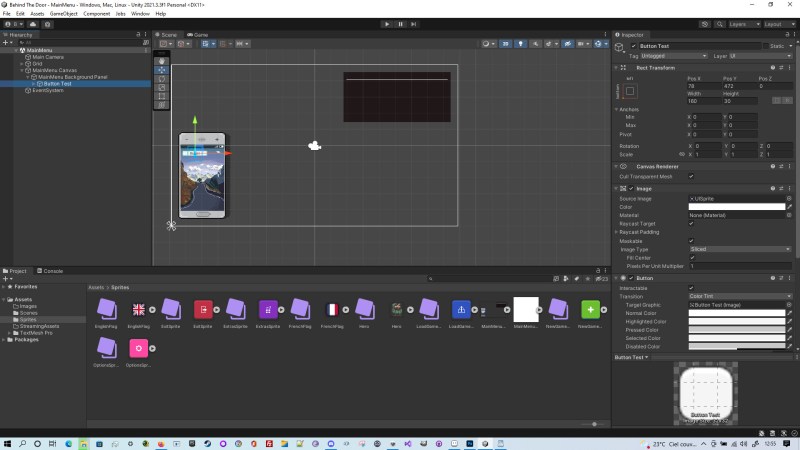The width and height of the screenshot is (800, 450).
Task: Click the Step frame button
Action: 414,24
